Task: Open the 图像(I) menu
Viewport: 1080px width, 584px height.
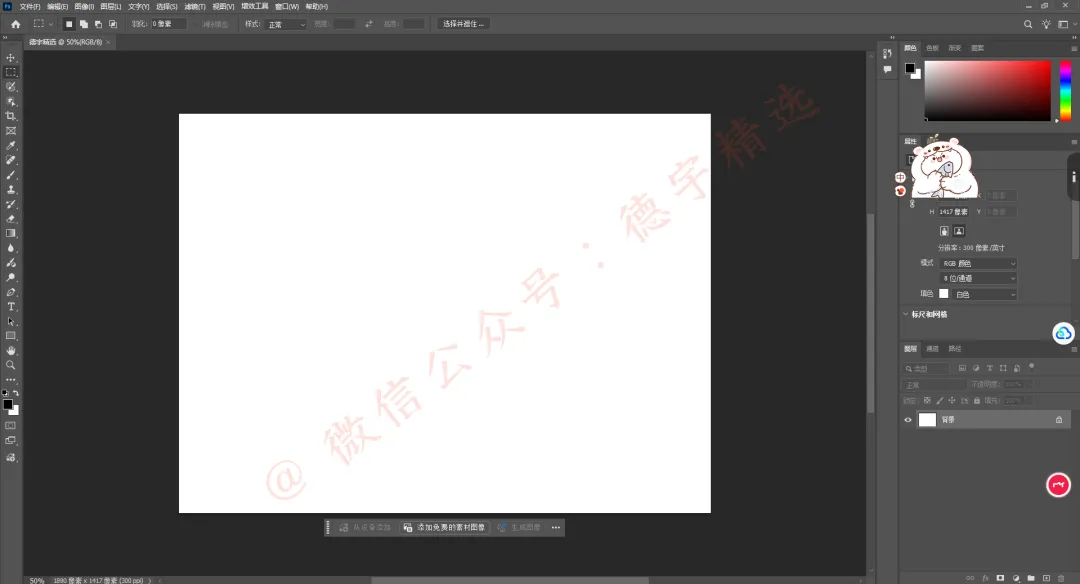Action: [84, 6]
